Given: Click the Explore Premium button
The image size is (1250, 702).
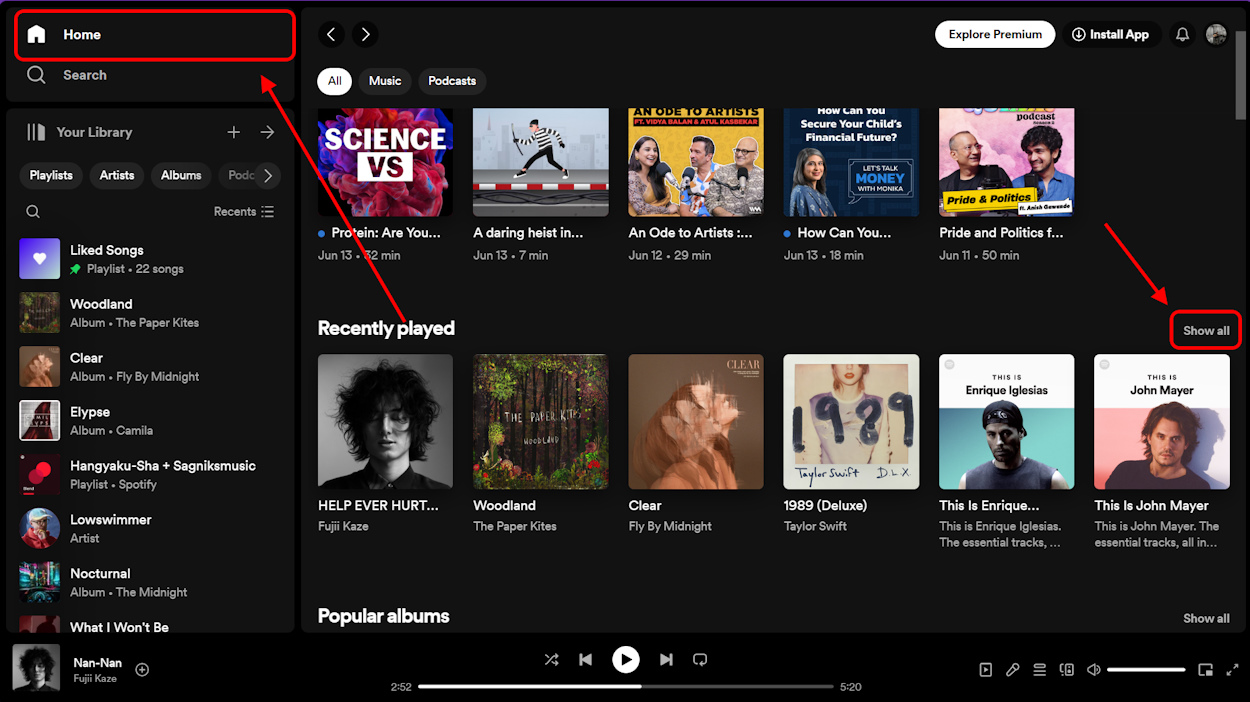Looking at the screenshot, I should coord(995,34).
